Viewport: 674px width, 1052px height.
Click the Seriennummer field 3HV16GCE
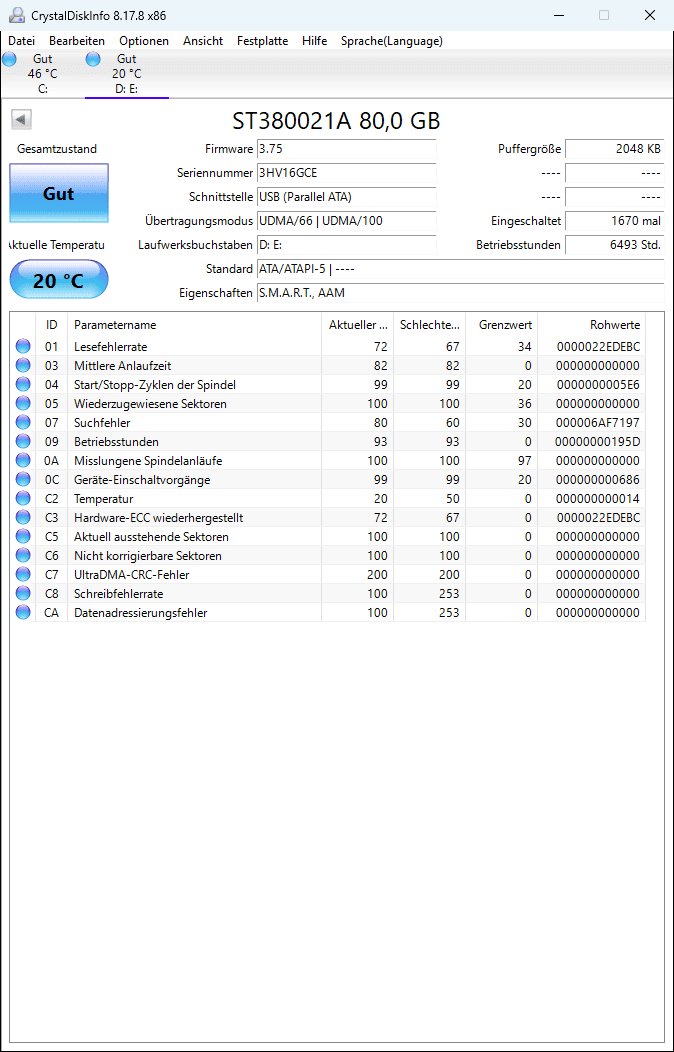pos(347,173)
